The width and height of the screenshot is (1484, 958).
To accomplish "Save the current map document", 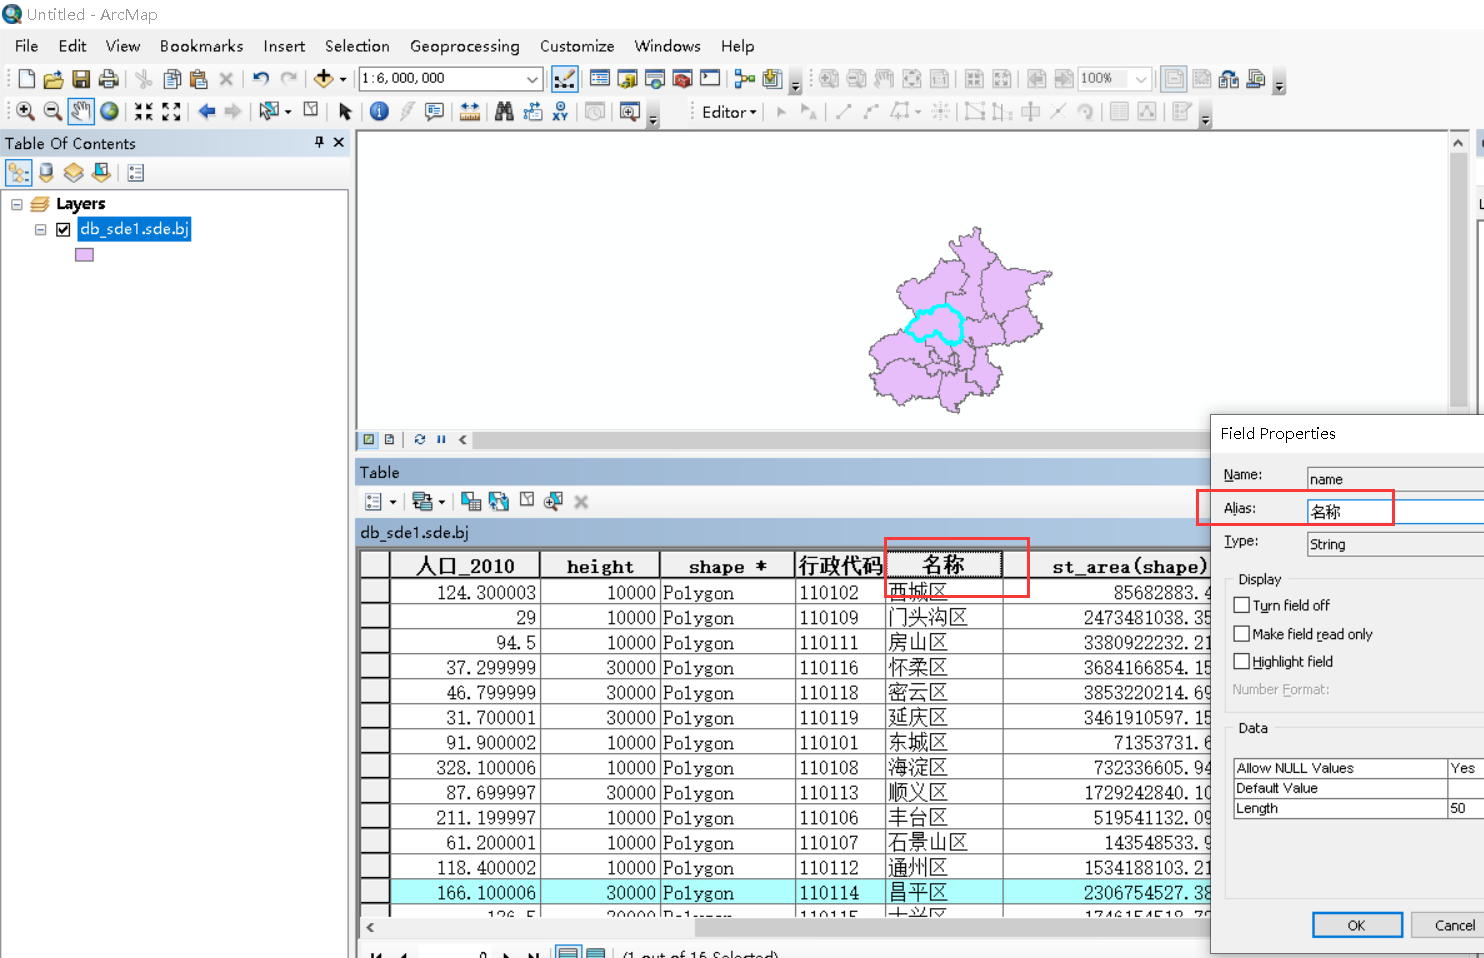I will coord(80,79).
